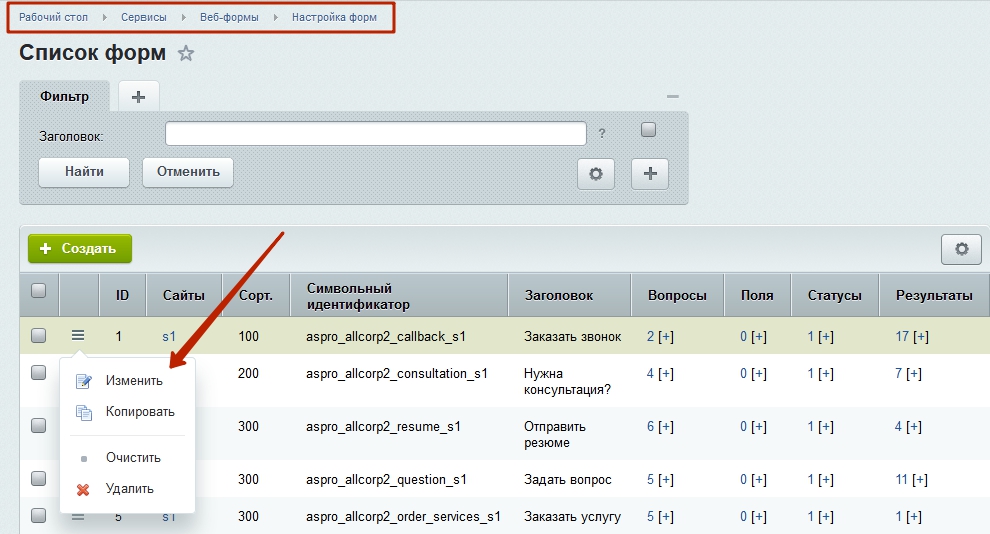Image resolution: width=990 pixels, height=534 pixels.
Task: Select Удалить in the context menu
Action: [x=127, y=489]
